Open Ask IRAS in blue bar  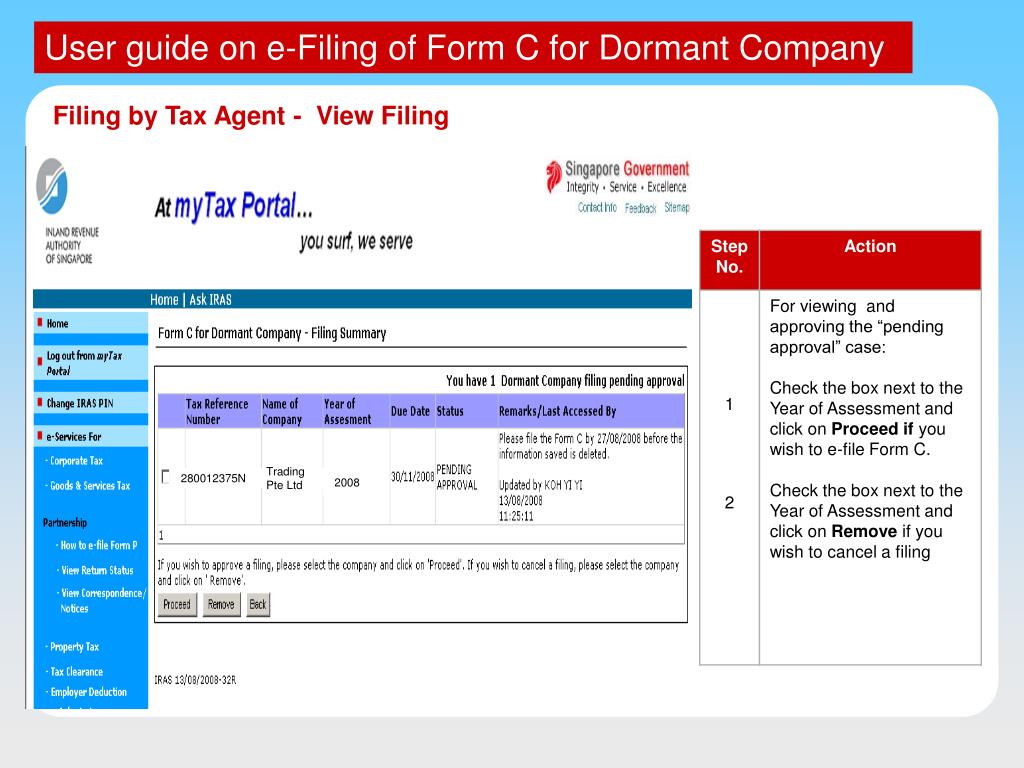(x=210, y=300)
